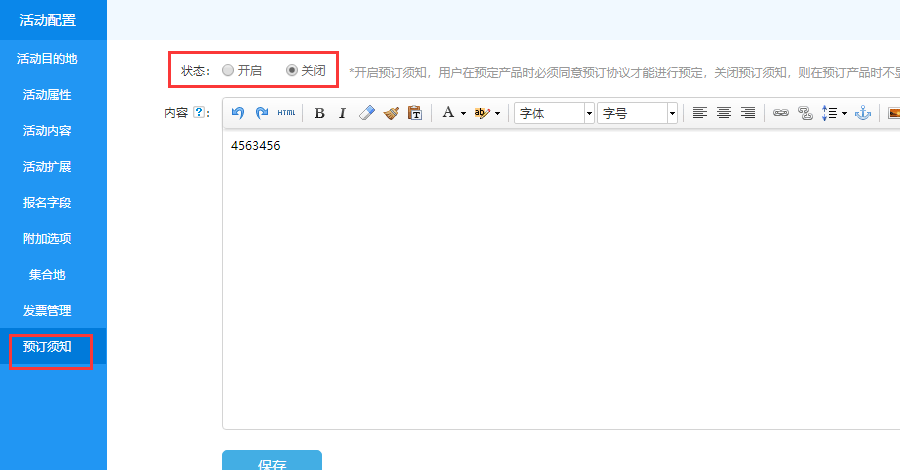Toggle bold formatting
The image size is (900, 470).
[319, 113]
